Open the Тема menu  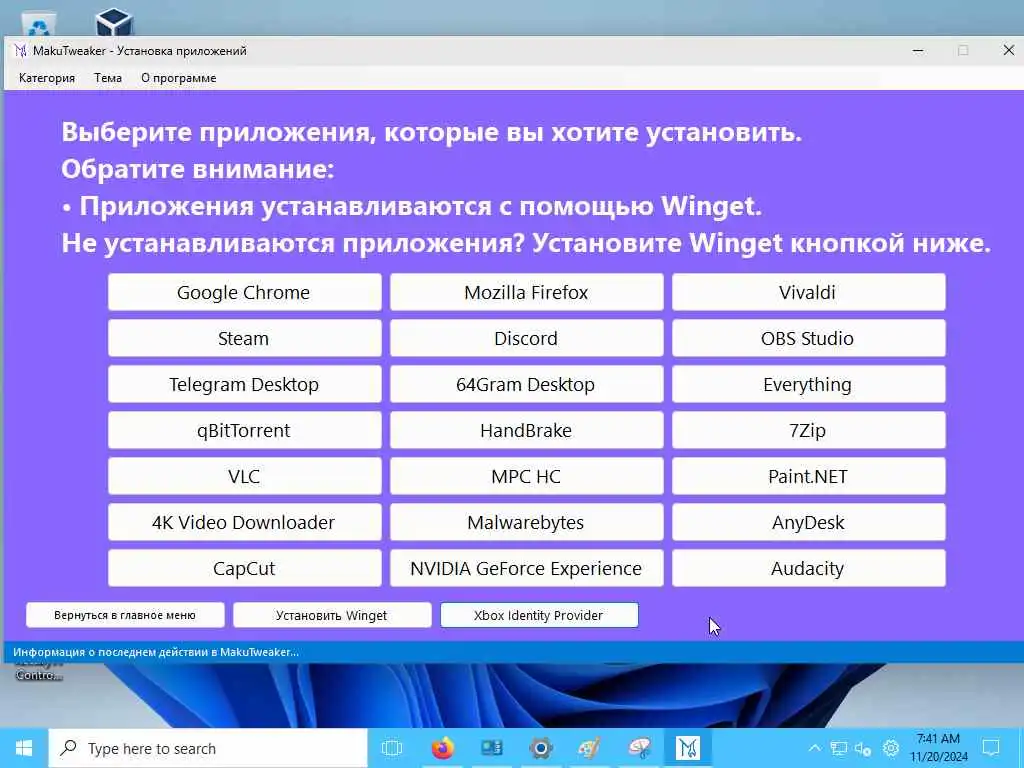pos(108,78)
